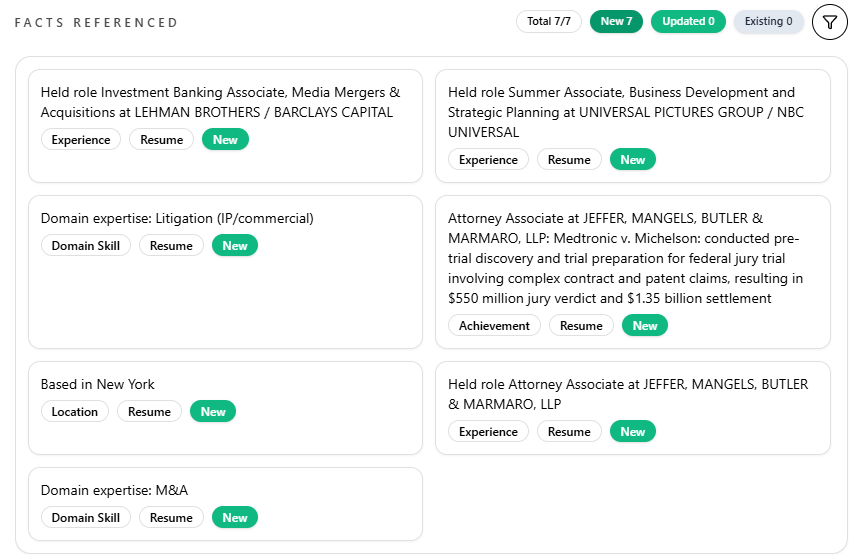Toggle the Updated 0 filter chip

[x=688, y=21]
